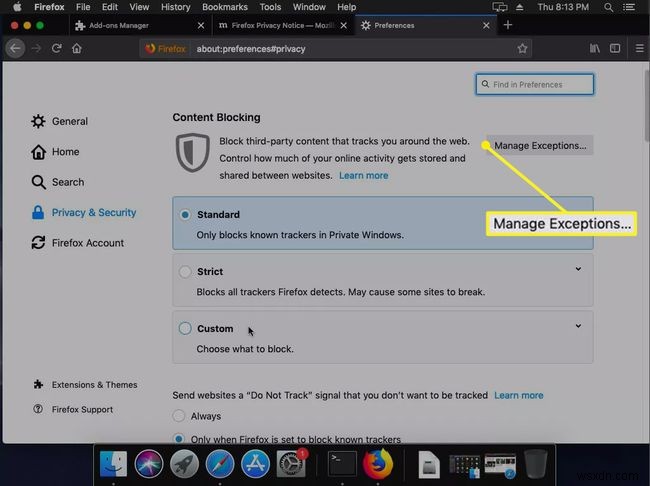The width and height of the screenshot is (650, 486).
Task: Go back using the back arrow button
Action: click(15, 49)
